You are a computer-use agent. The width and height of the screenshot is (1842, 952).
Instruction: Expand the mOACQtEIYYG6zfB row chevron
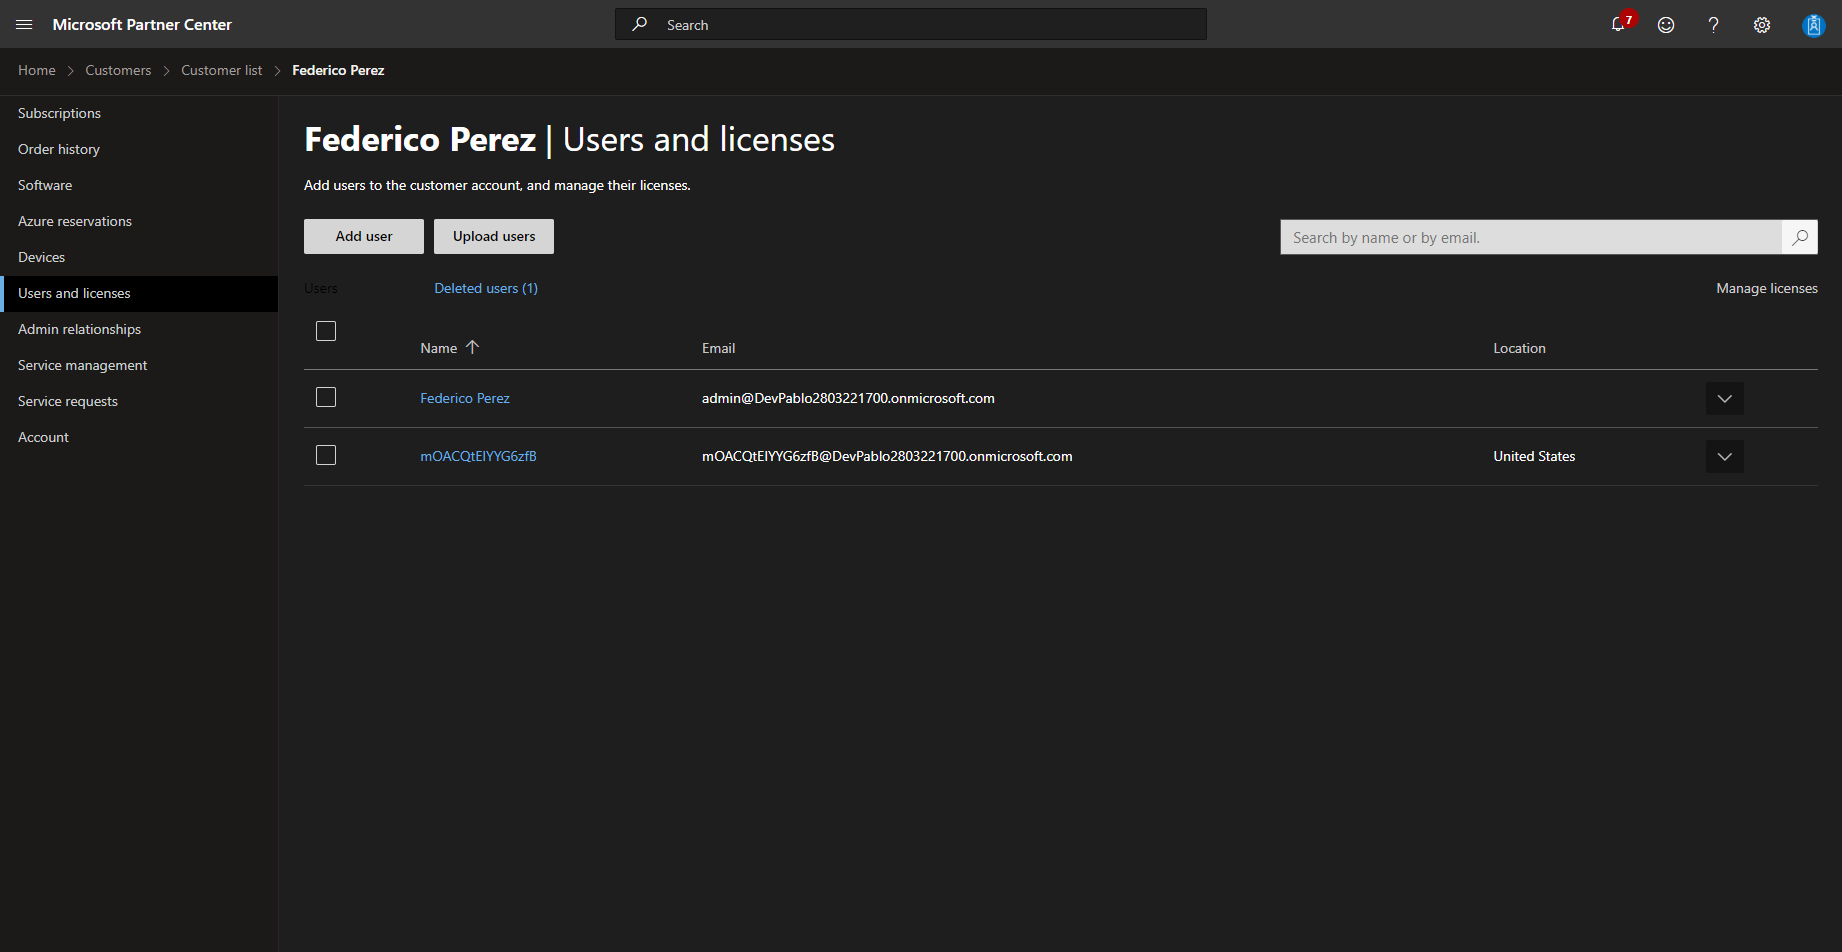(x=1725, y=456)
